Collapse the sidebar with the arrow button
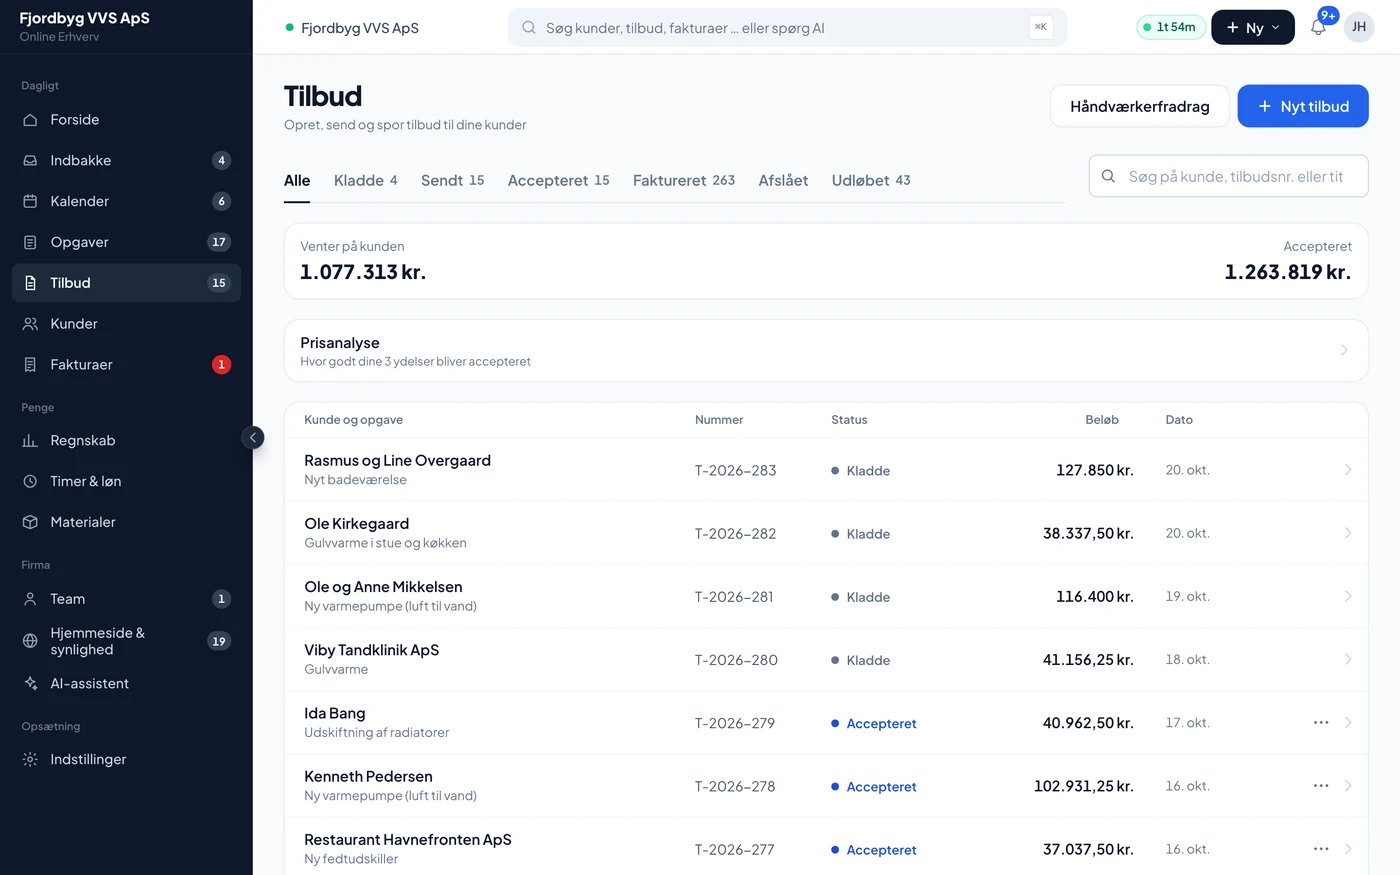This screenshot has width=1400, height=875. point(253,437)
